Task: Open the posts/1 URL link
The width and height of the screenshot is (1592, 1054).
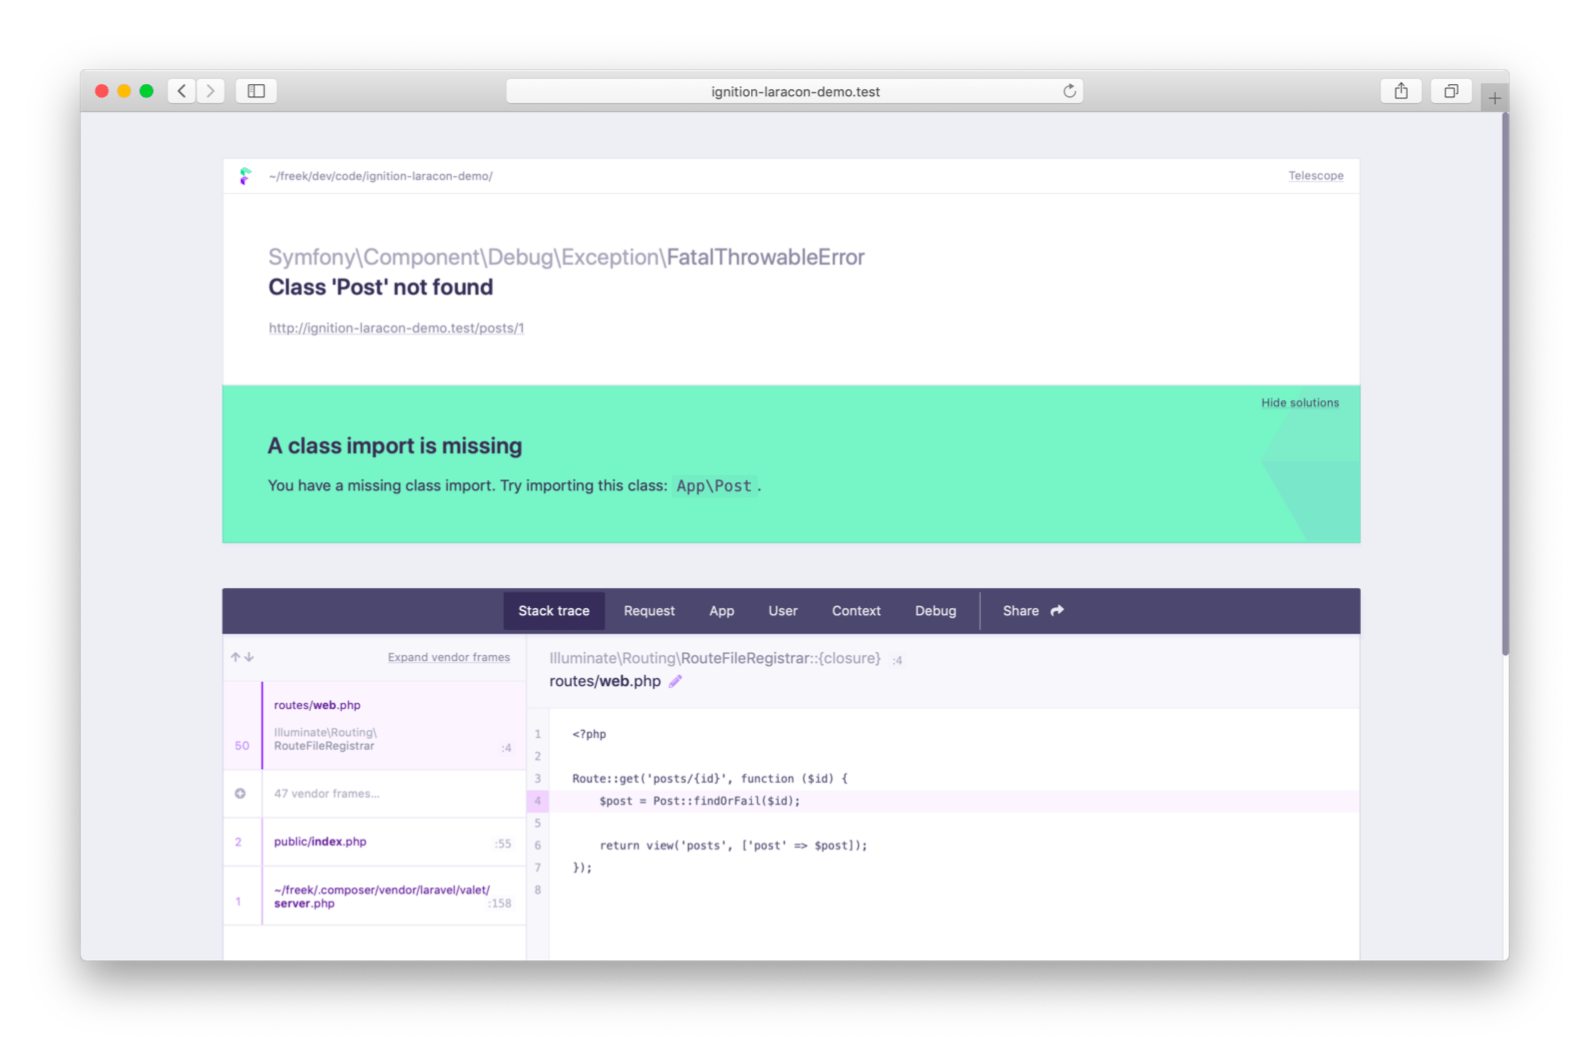Action: tap(396, 328)
